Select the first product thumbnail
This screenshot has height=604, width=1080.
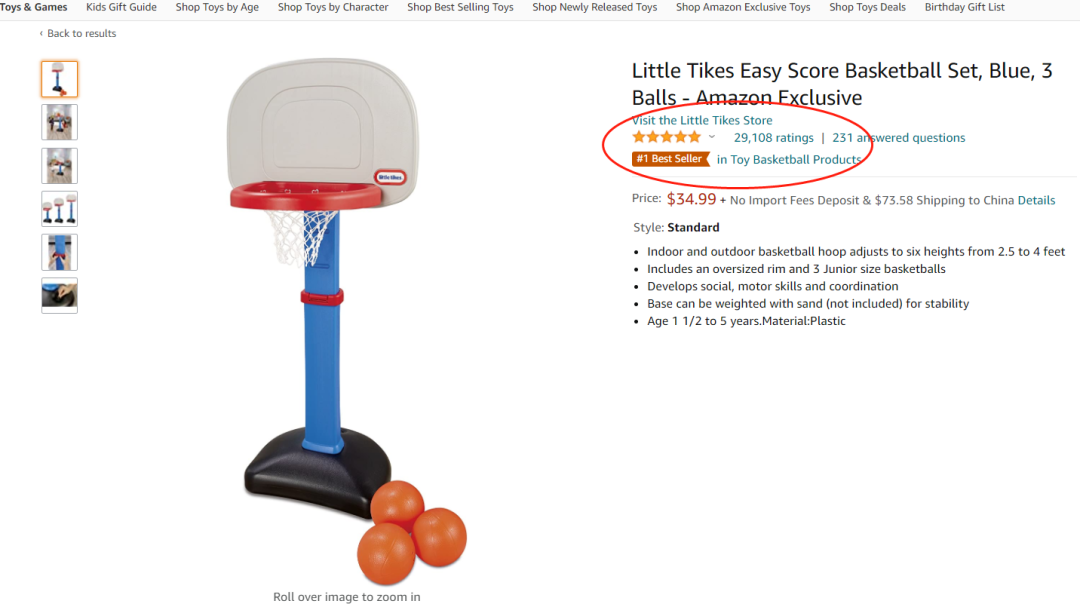point(59,79)
